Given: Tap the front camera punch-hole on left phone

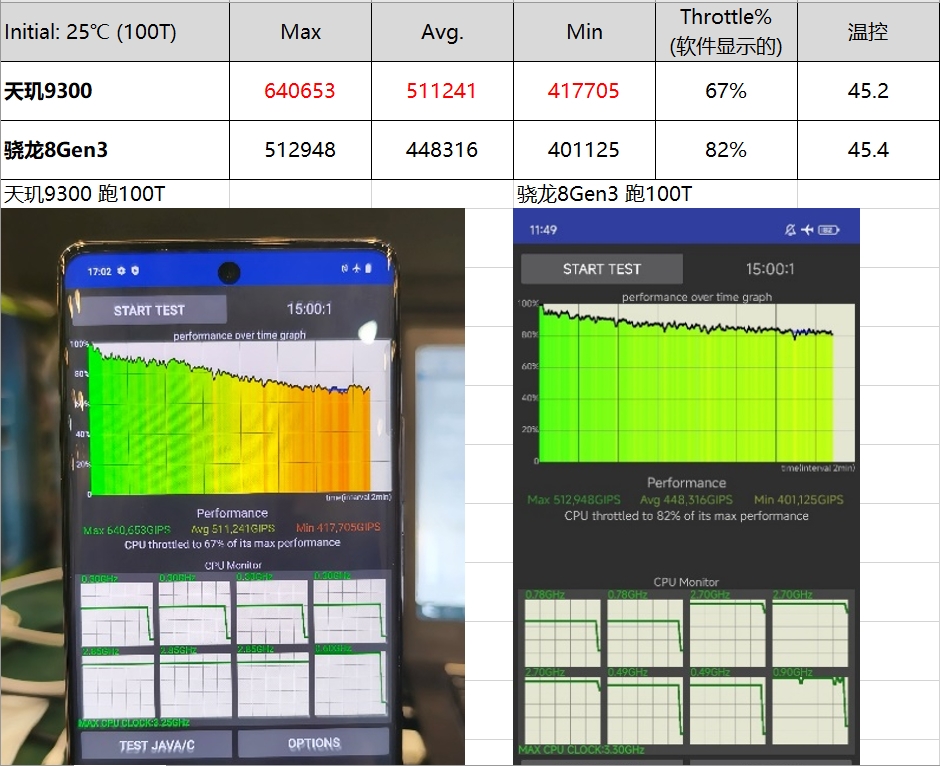Looking at the screenshot, I should (229, 271).
